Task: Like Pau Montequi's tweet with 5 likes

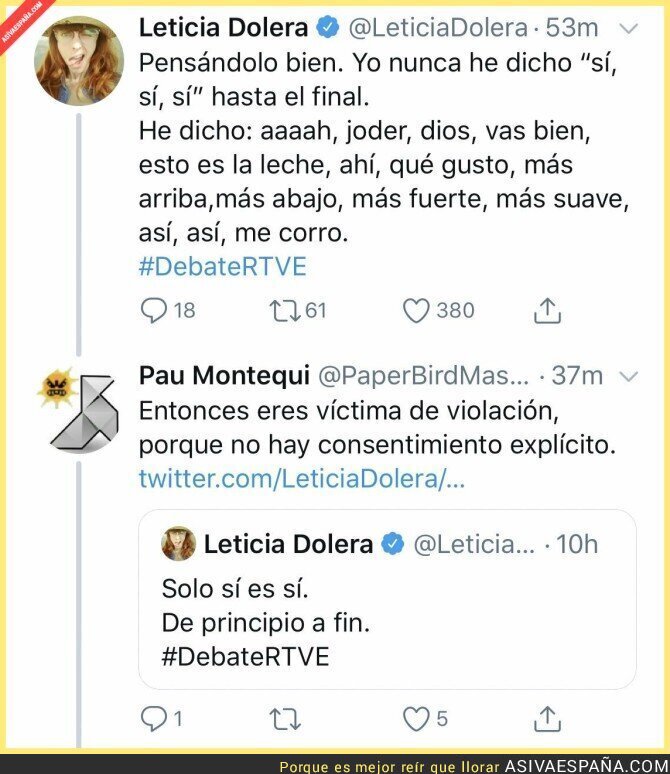Action: point(416,717)
